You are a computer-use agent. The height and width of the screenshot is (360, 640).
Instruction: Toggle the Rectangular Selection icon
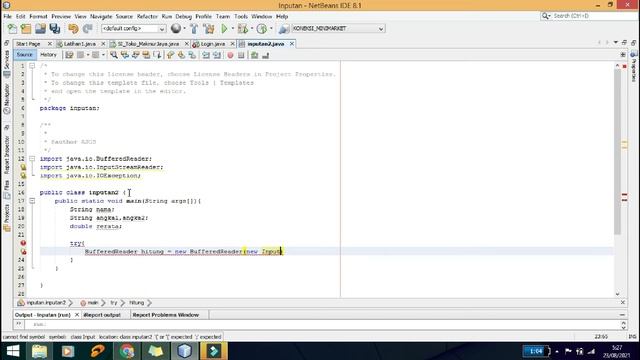tap(157, 55)
